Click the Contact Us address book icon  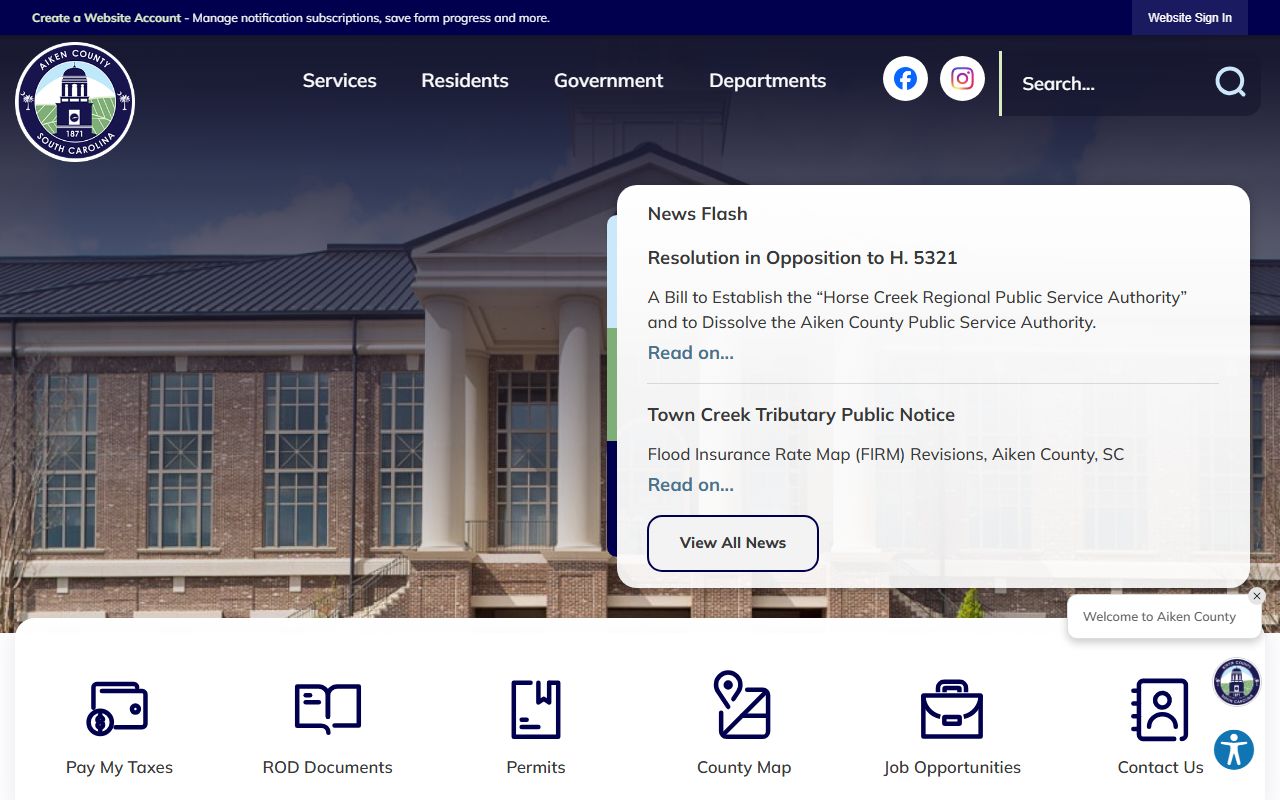coord(1160,709)
